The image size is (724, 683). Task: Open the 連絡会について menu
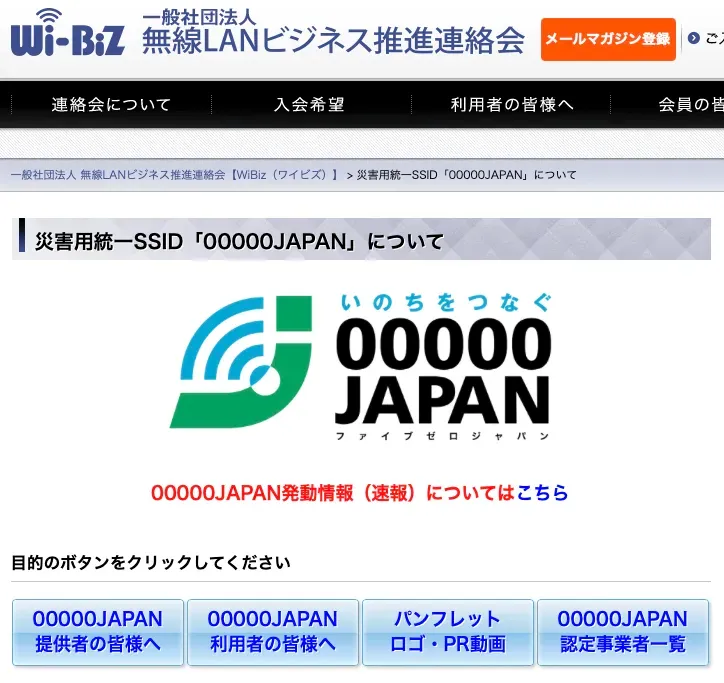pos(111,104)
